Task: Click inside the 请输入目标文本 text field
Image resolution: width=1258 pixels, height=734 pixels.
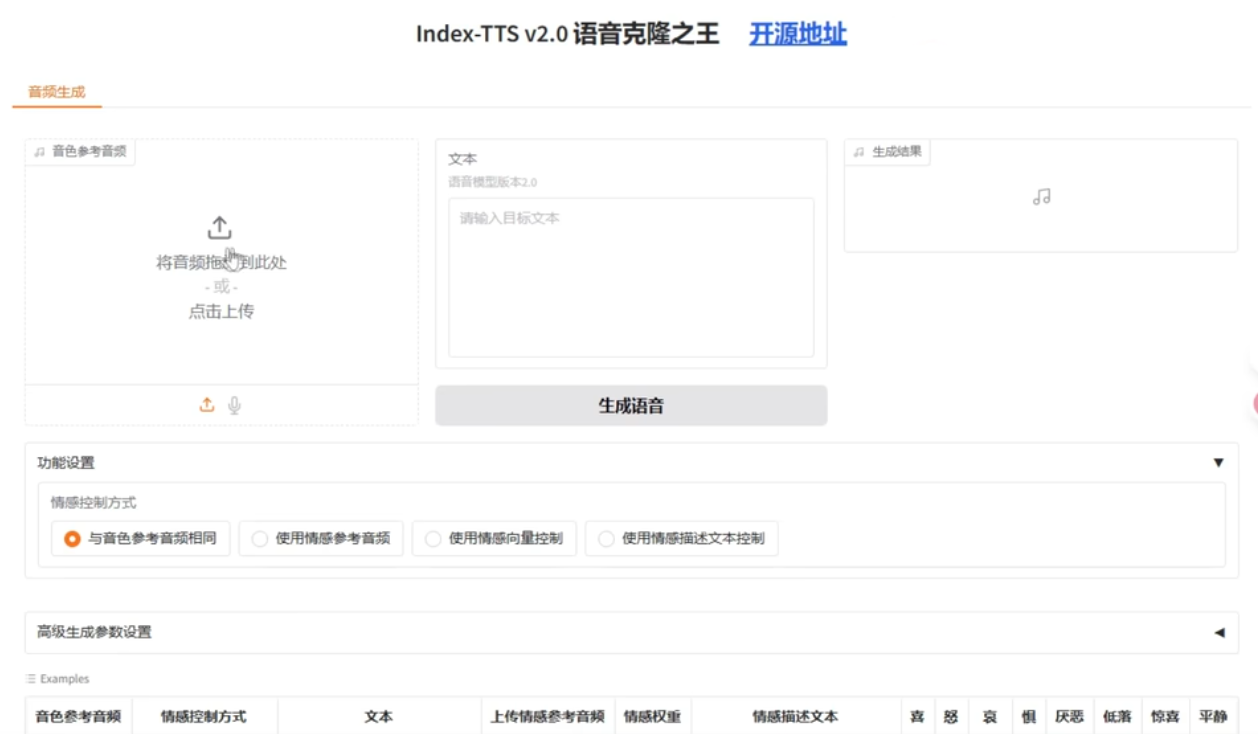Action: pyautogui.click(x=630, y=275)
